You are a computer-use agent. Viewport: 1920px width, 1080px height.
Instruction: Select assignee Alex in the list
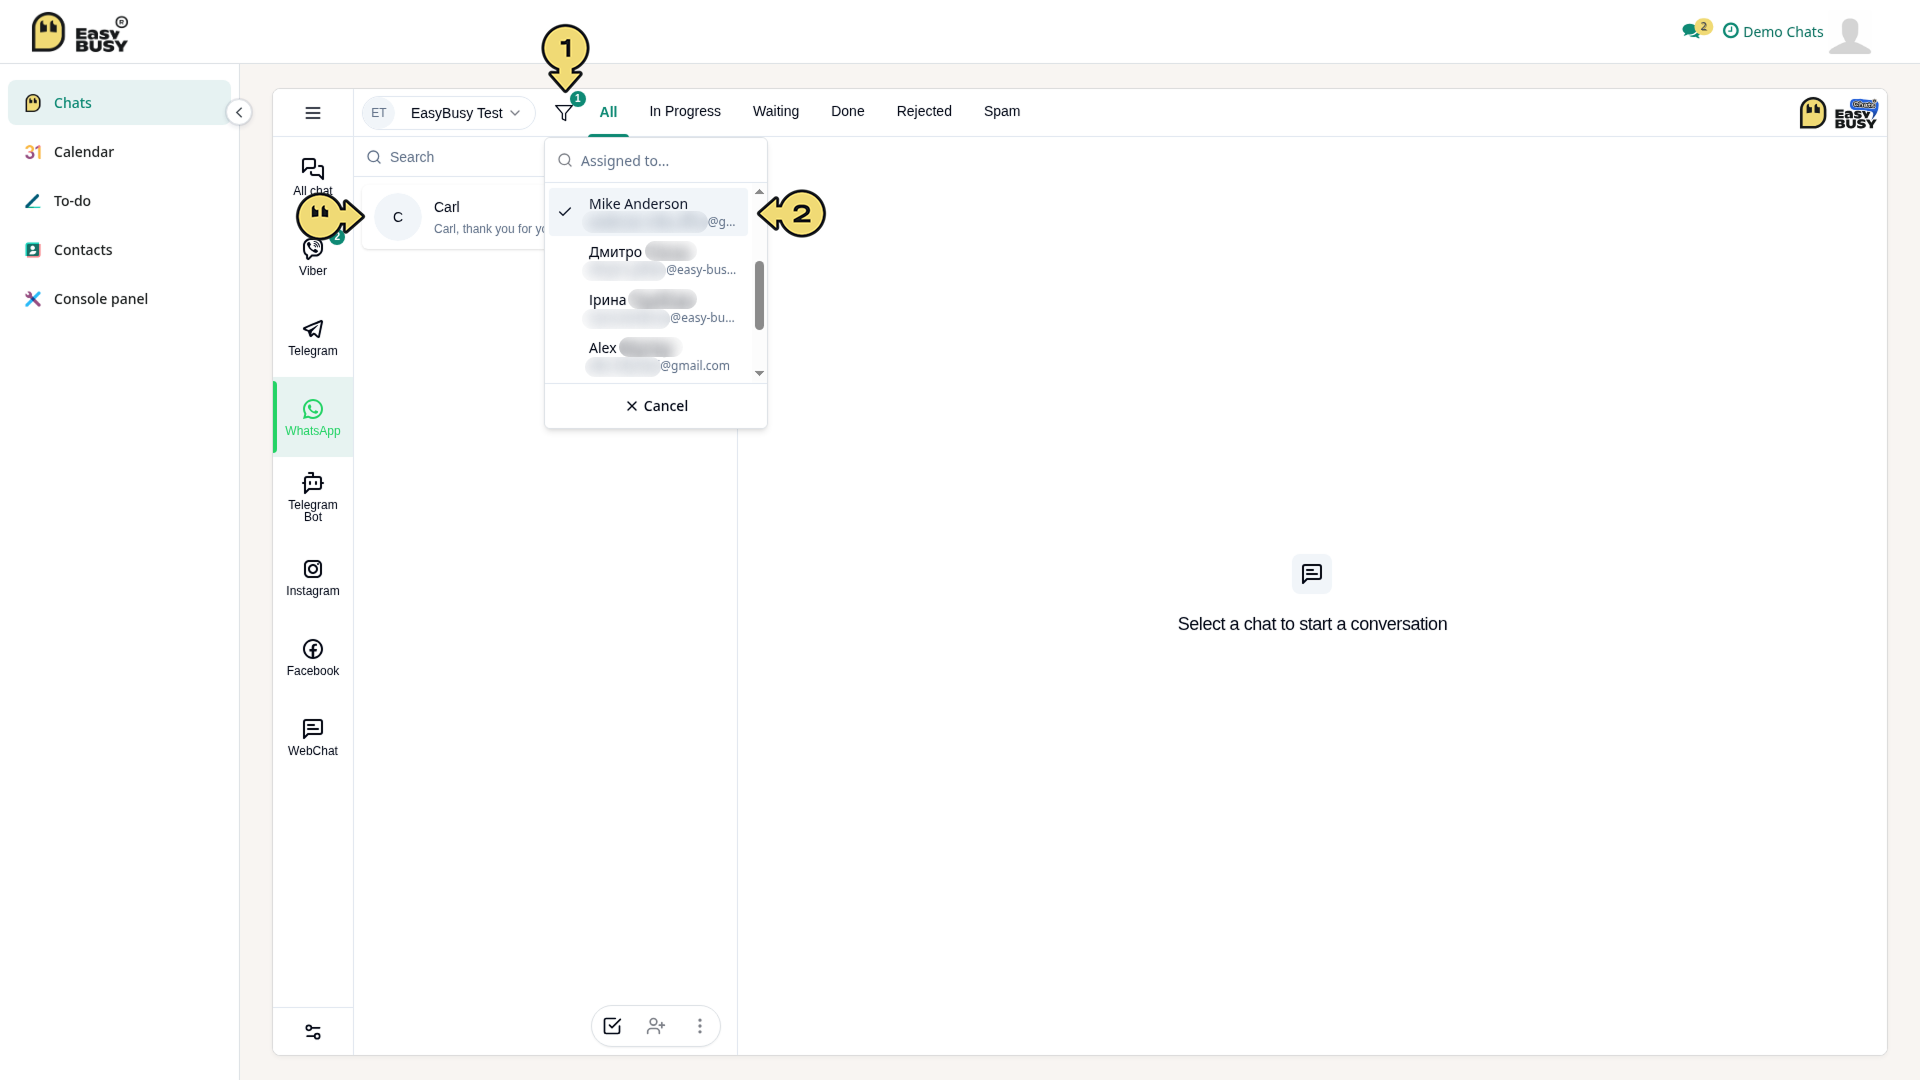click(648, 356)
